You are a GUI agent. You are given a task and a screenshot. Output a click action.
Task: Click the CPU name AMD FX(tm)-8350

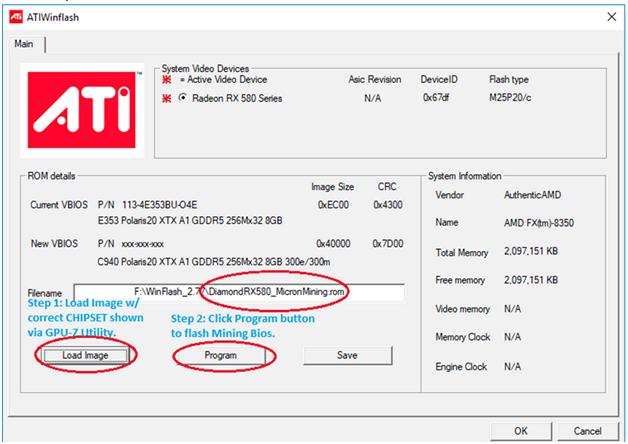pyautogui.click(x=539, y=223)
